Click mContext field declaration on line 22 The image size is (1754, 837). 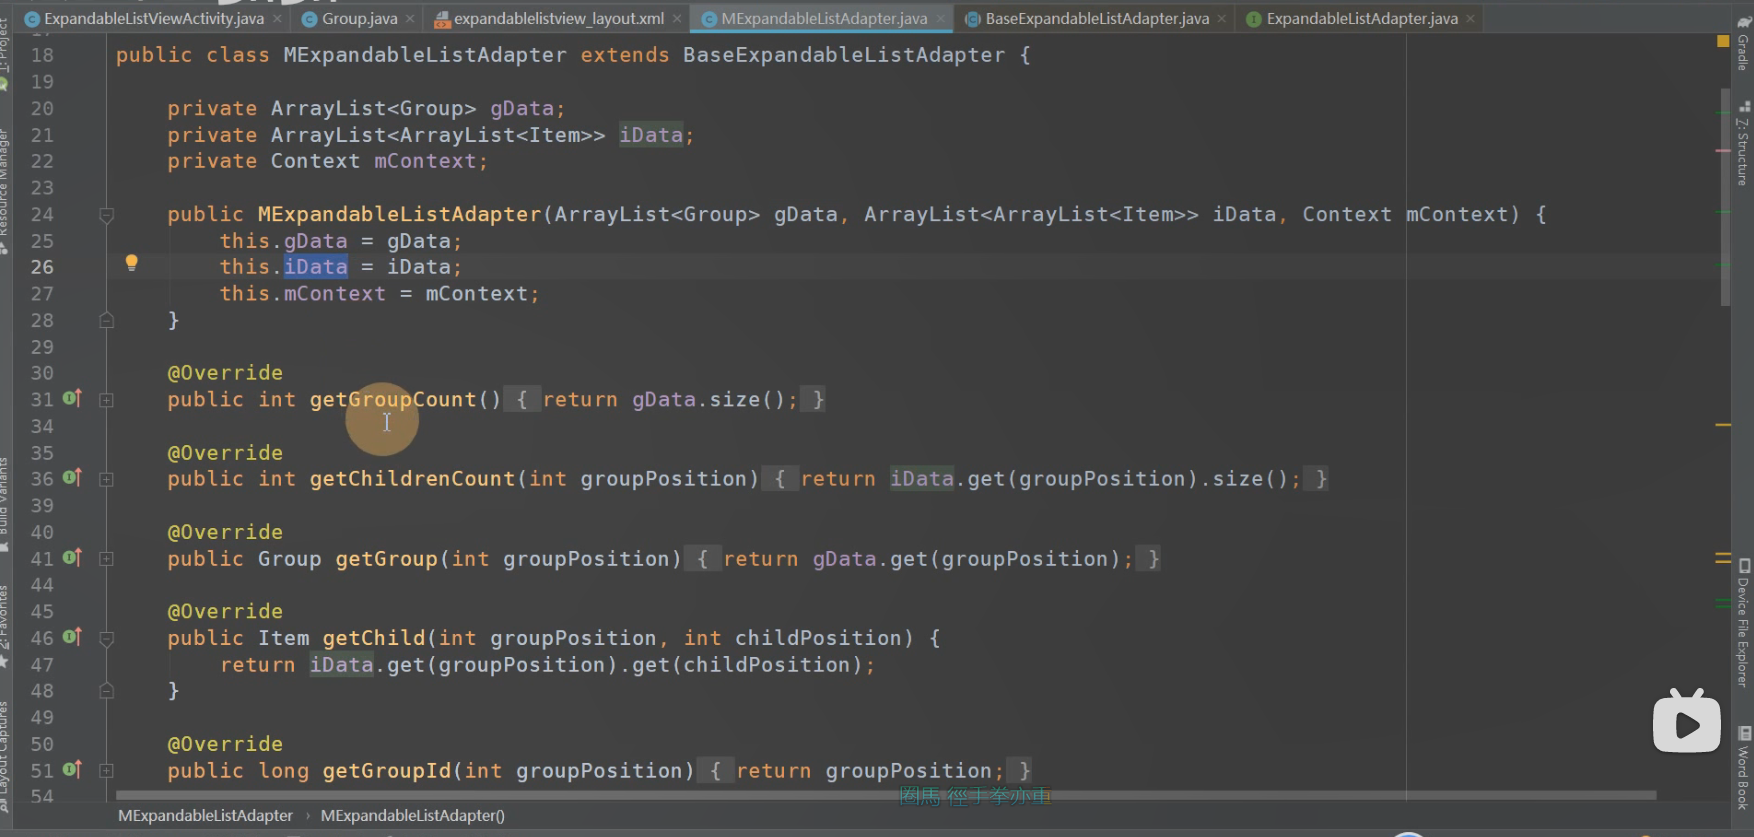[425, 161]
